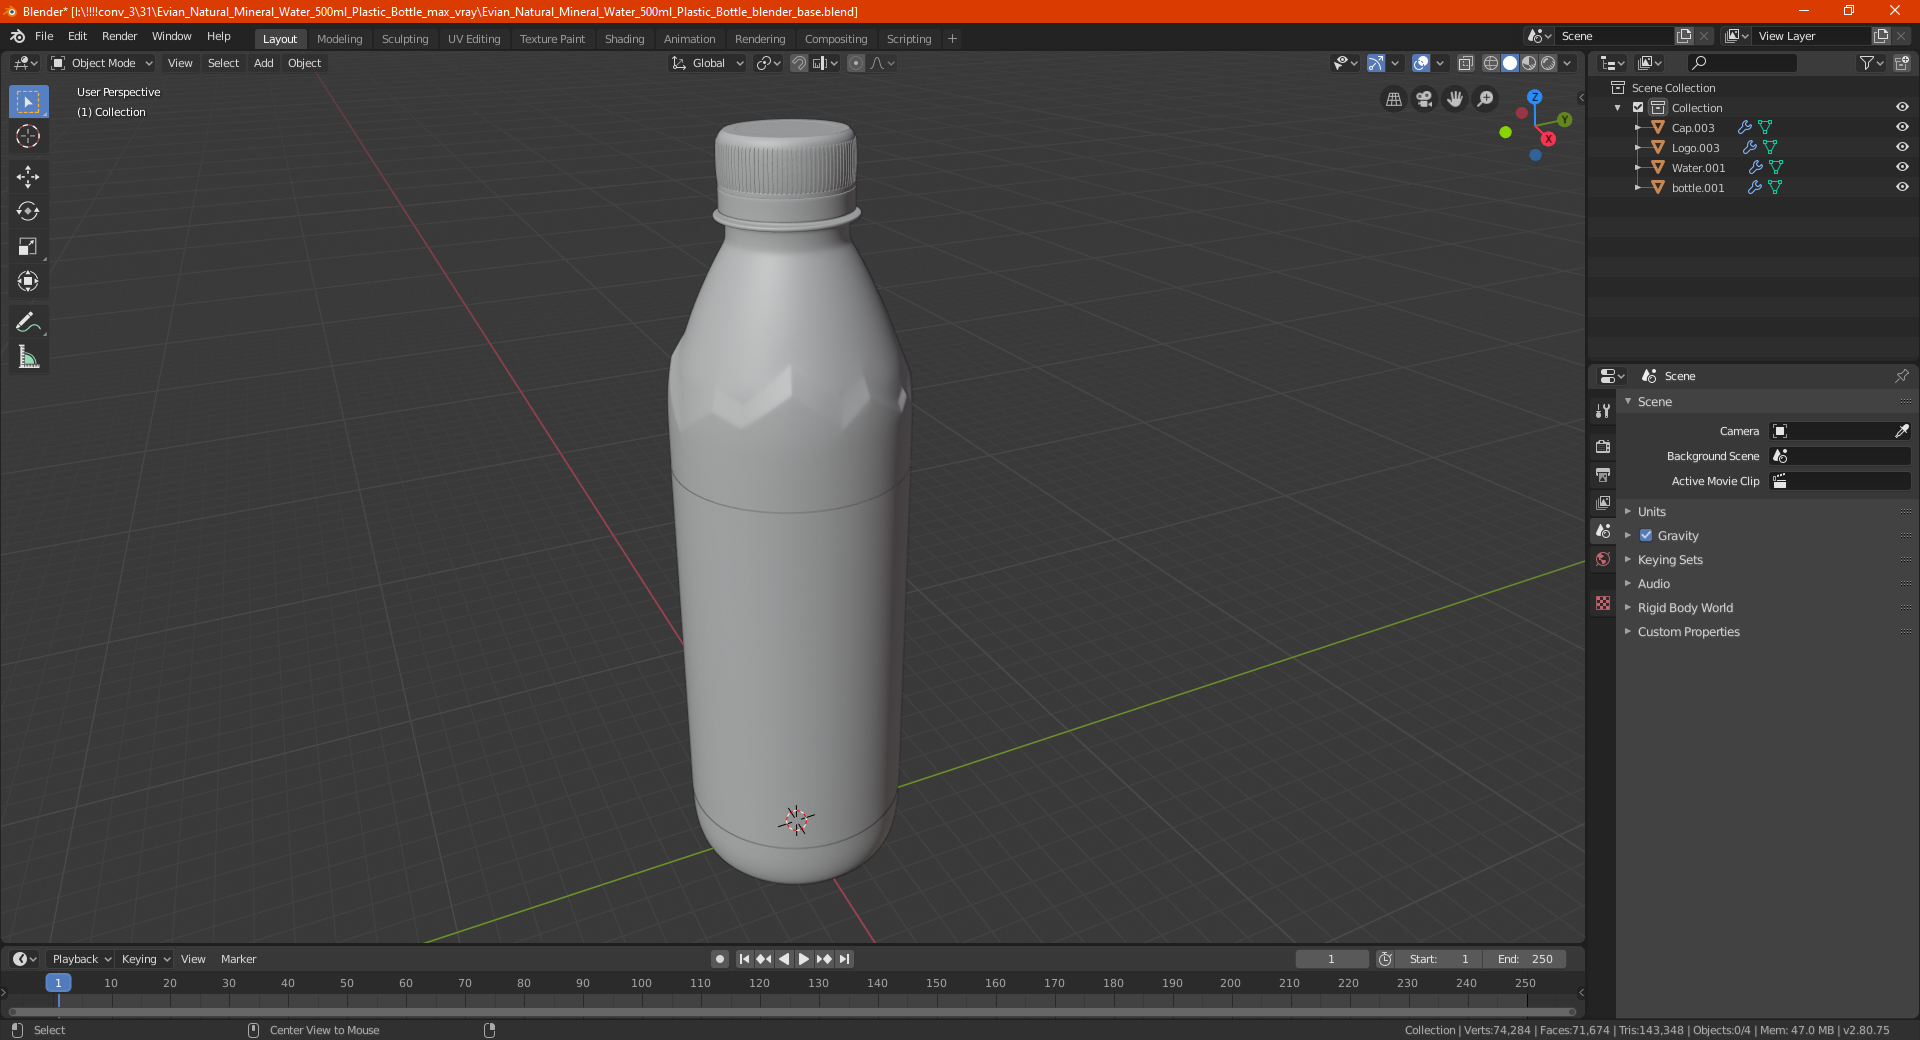This screenshot has width=1920, height=1040.
Task: Click the outliner search field
Action: click(1741, 63)
